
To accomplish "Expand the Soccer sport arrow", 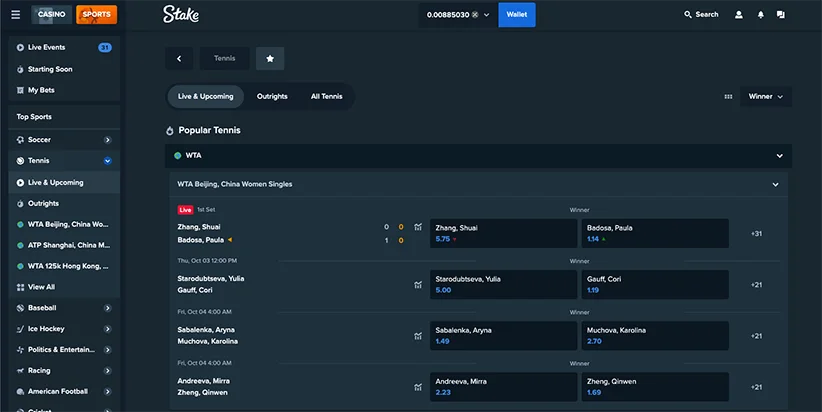I will point(107,140).
